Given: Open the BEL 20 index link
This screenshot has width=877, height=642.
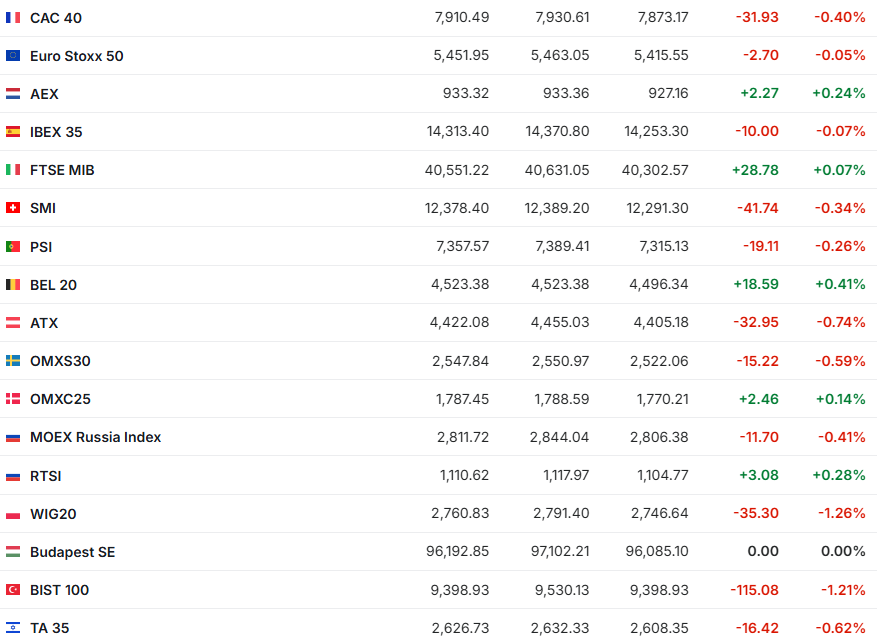Looking at the screenshot, I should coord(53,285).
